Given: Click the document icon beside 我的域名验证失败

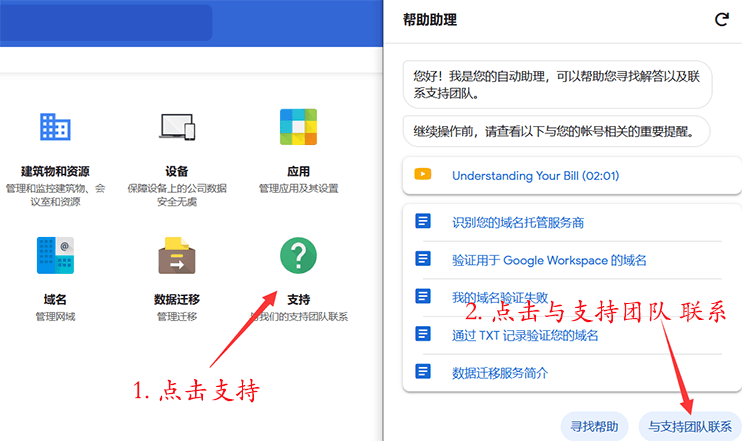Looking at the screenshot, I should (x=423, y=296).
